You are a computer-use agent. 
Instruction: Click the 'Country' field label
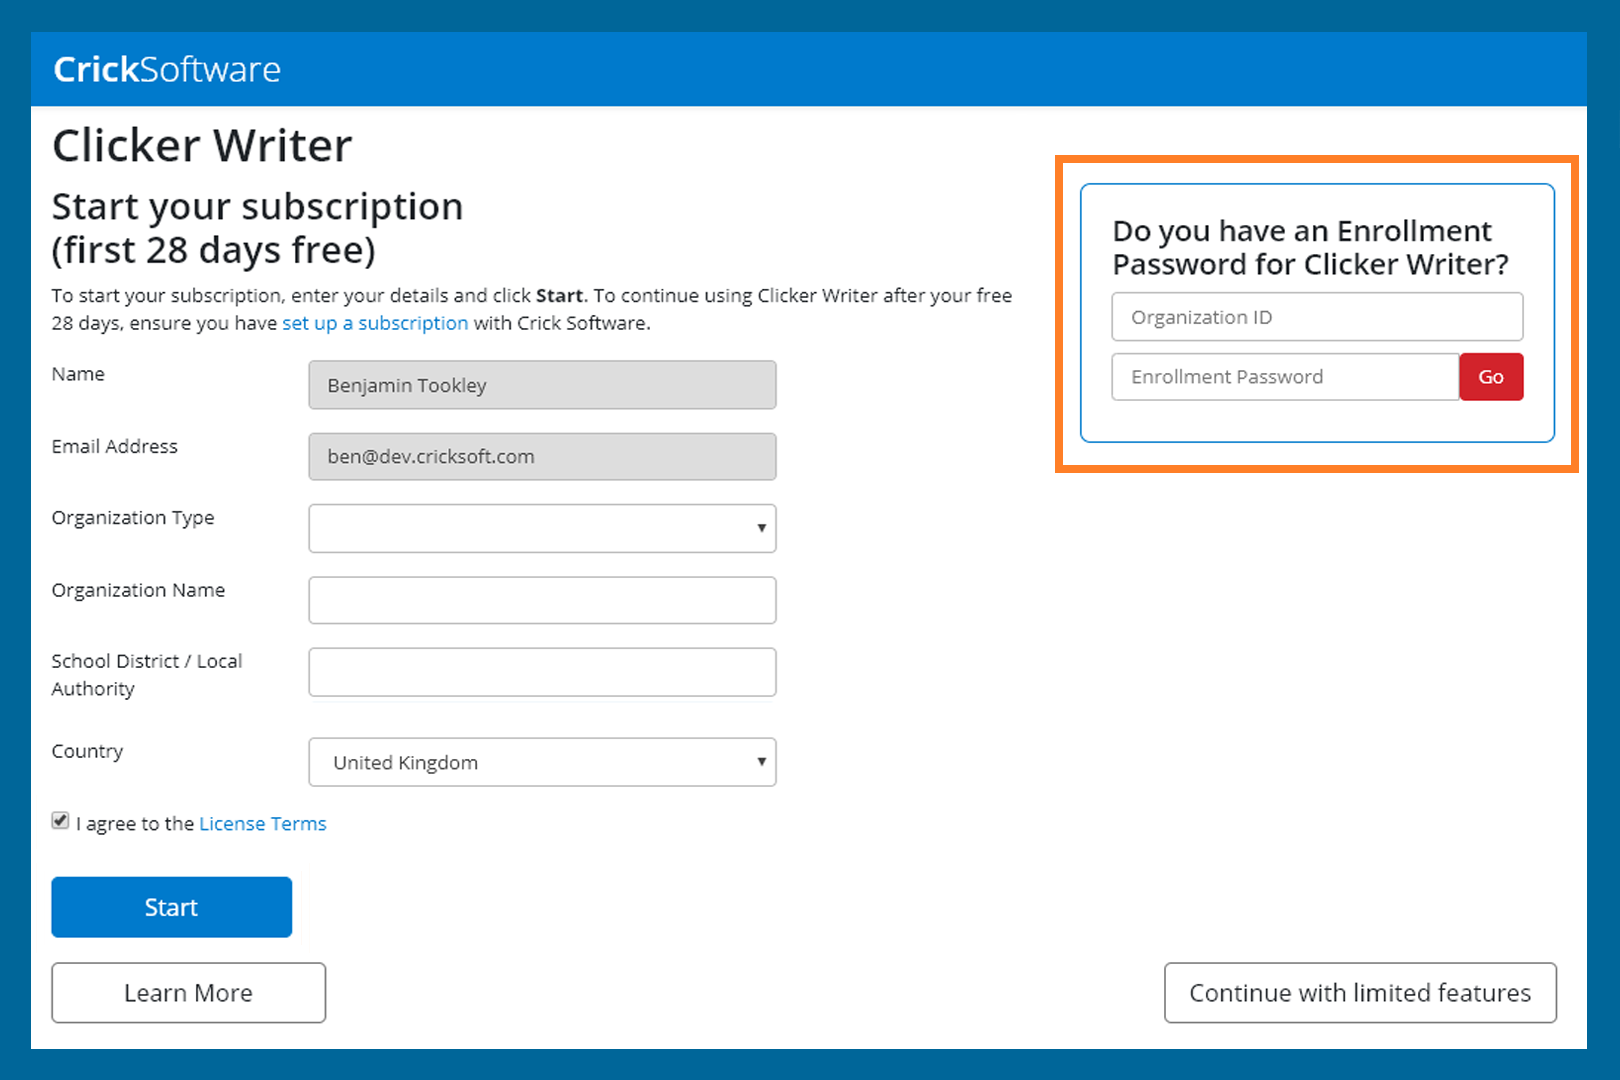[88, 751]
